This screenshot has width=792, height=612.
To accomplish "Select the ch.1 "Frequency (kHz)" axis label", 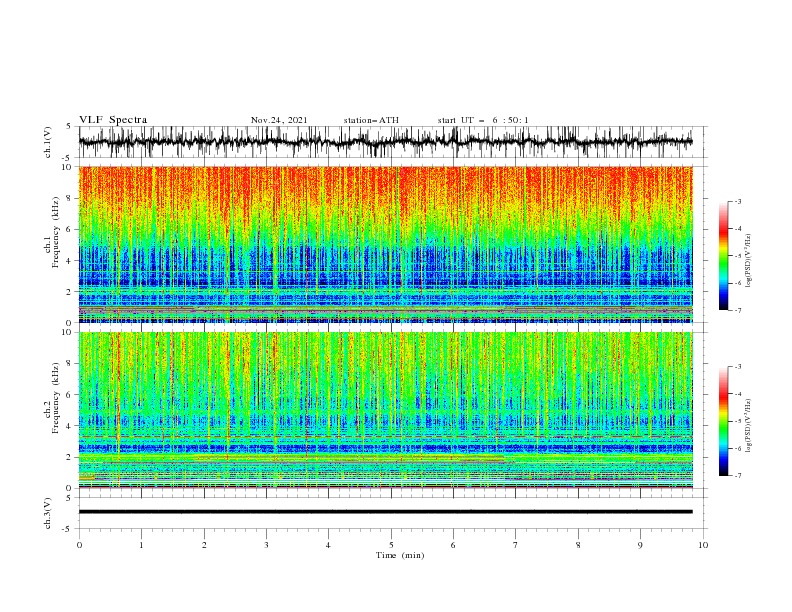I will 56,232.
